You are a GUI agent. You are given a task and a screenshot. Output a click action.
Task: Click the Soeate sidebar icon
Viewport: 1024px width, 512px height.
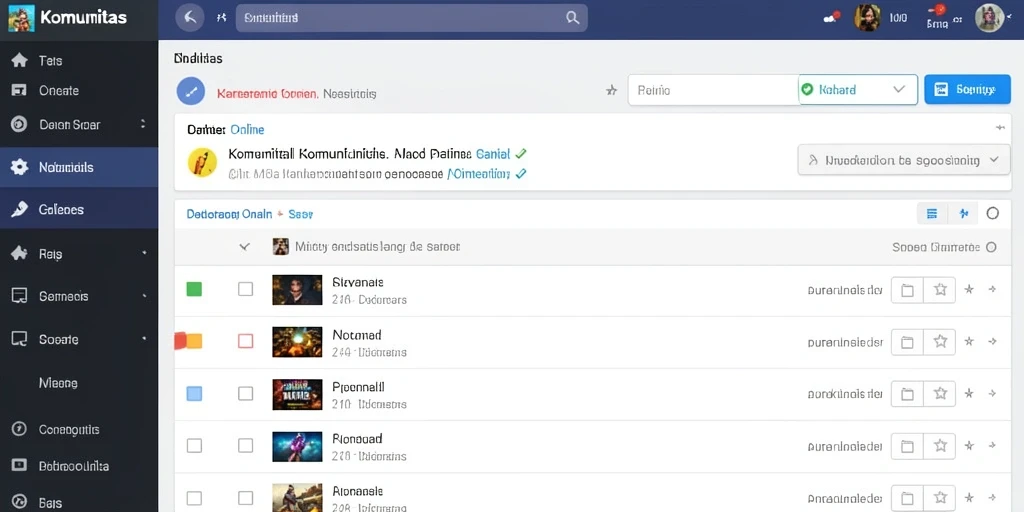[x=20, y=339]
